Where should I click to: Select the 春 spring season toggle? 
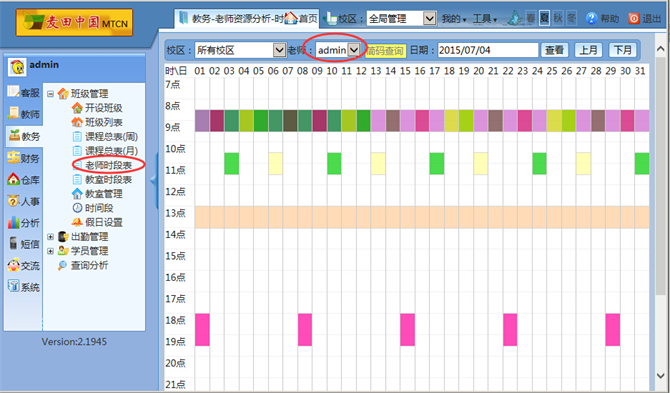point(530,18)
